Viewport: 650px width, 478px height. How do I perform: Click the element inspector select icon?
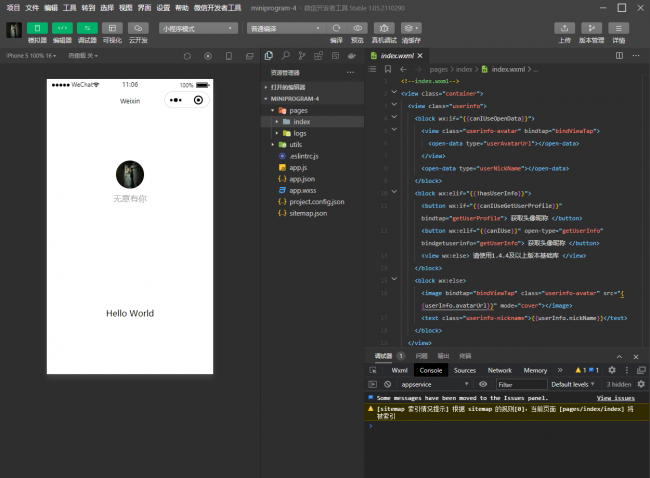[x=373, y=370]
